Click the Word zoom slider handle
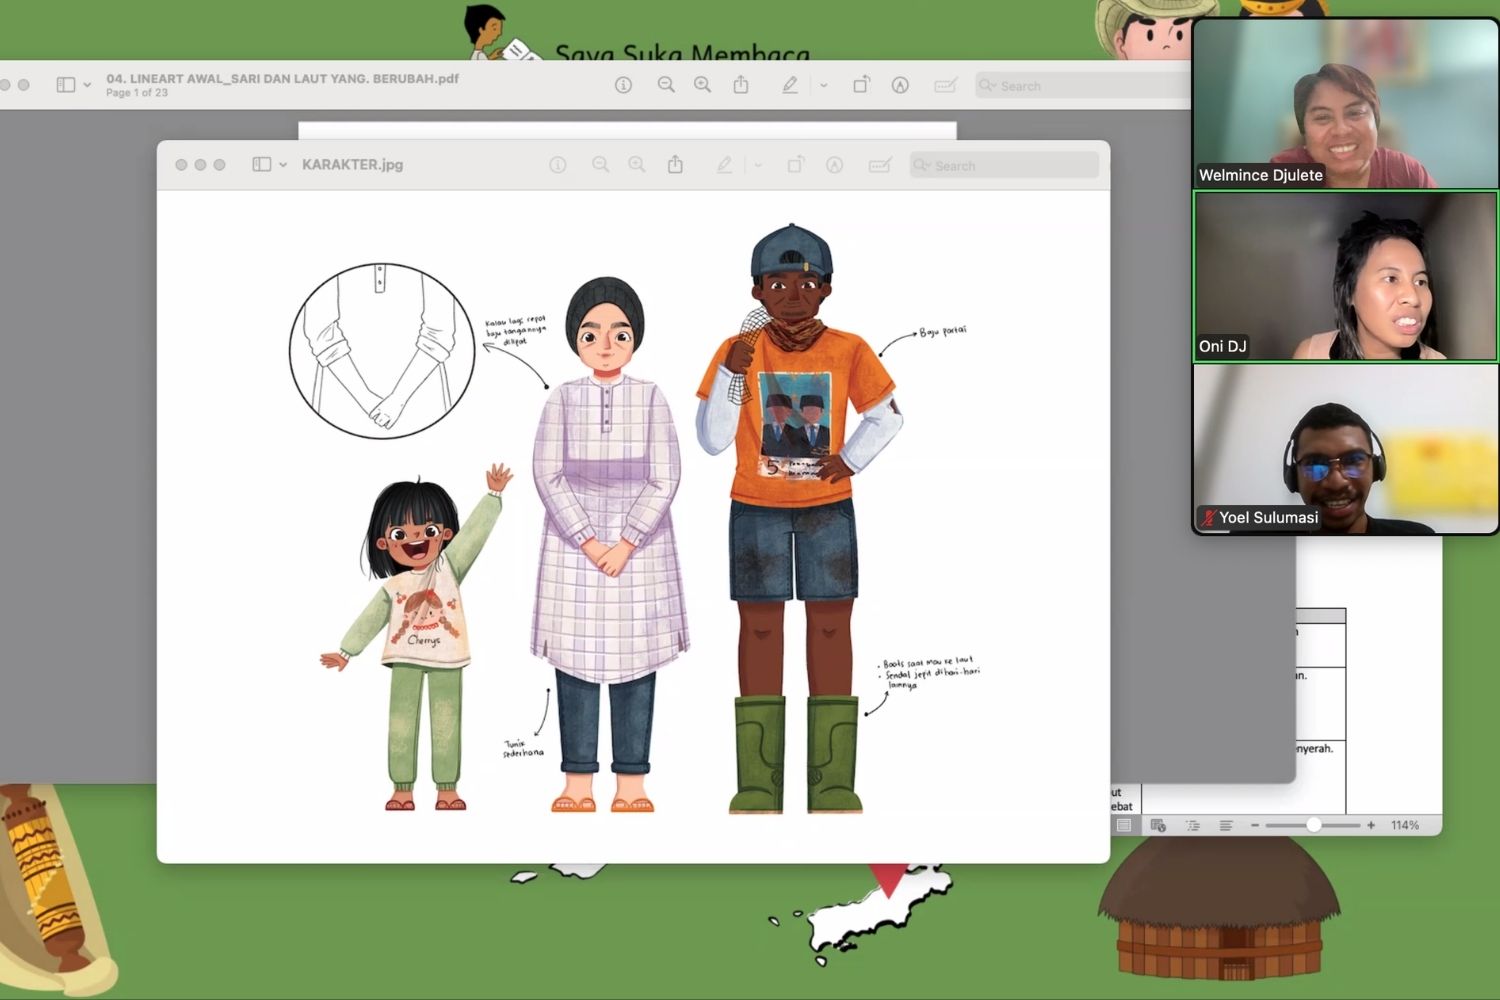 point(1314,825)
